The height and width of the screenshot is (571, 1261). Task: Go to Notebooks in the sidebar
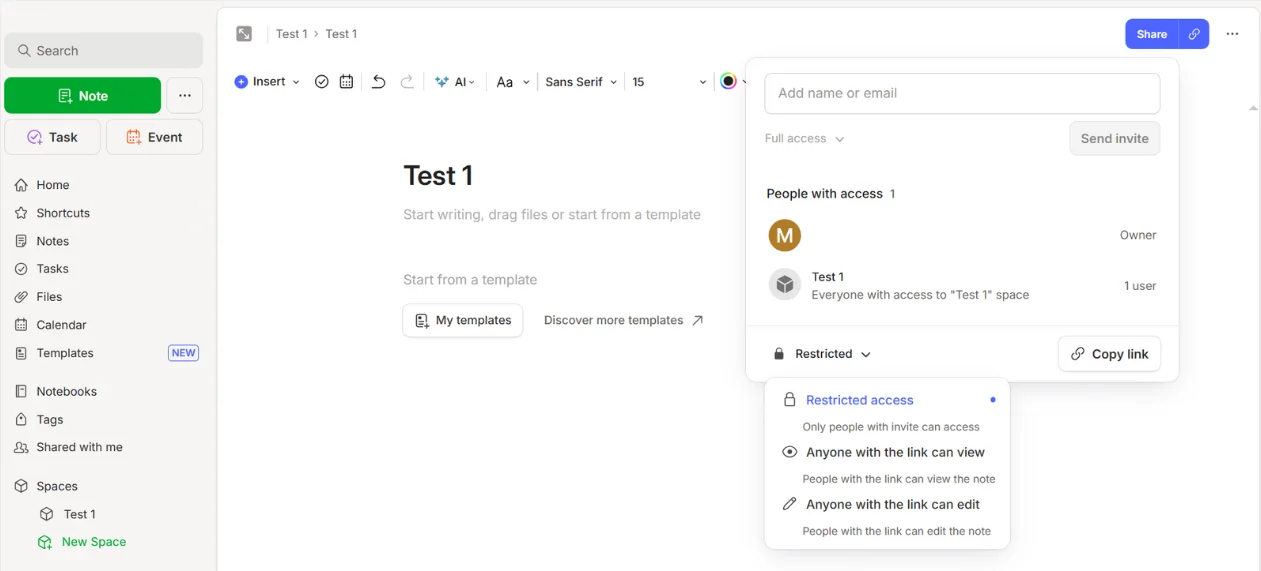(66, 391)
